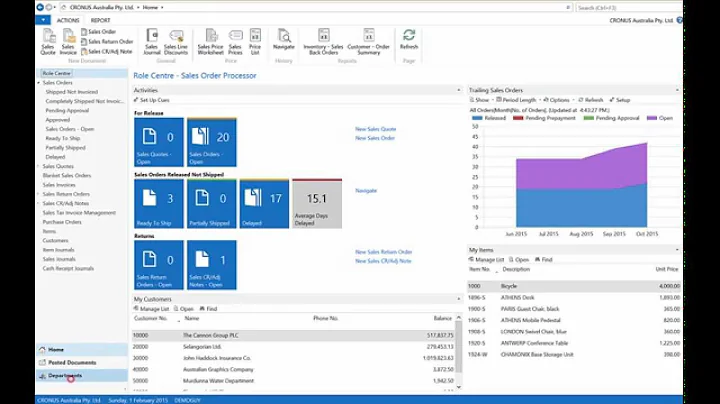Screen dimensions: 720x404
Task: Open the Sales Price Worksheet icon
Action: 210,41
